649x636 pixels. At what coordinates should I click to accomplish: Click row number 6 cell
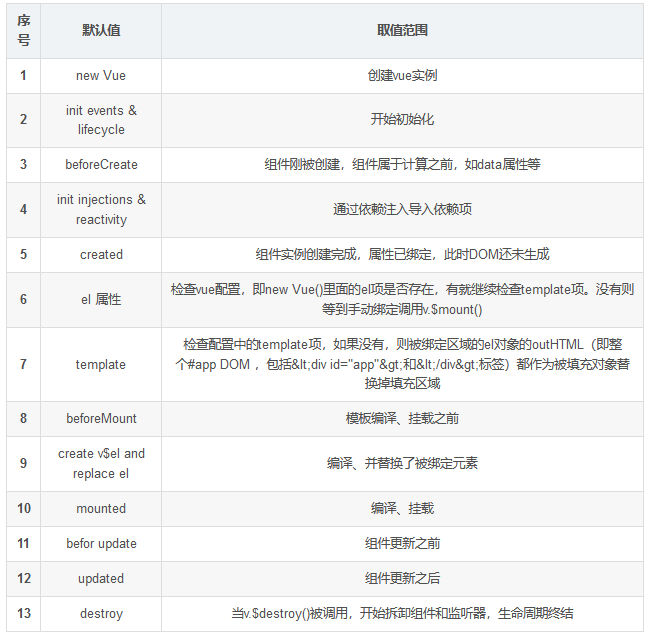pos(24,300)
